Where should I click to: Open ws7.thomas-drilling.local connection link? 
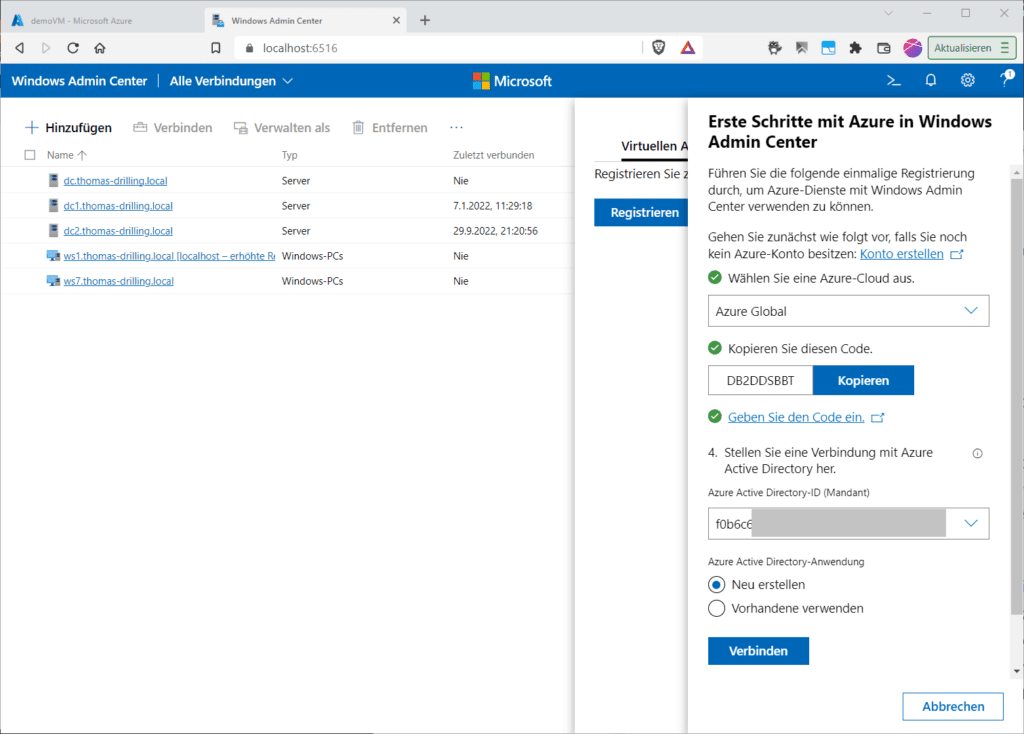point(118,281)
